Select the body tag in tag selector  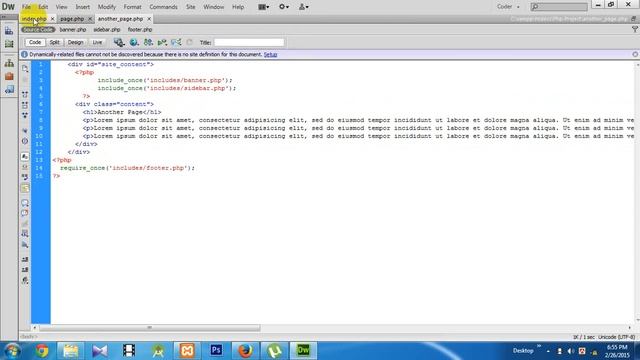point(29,337)
